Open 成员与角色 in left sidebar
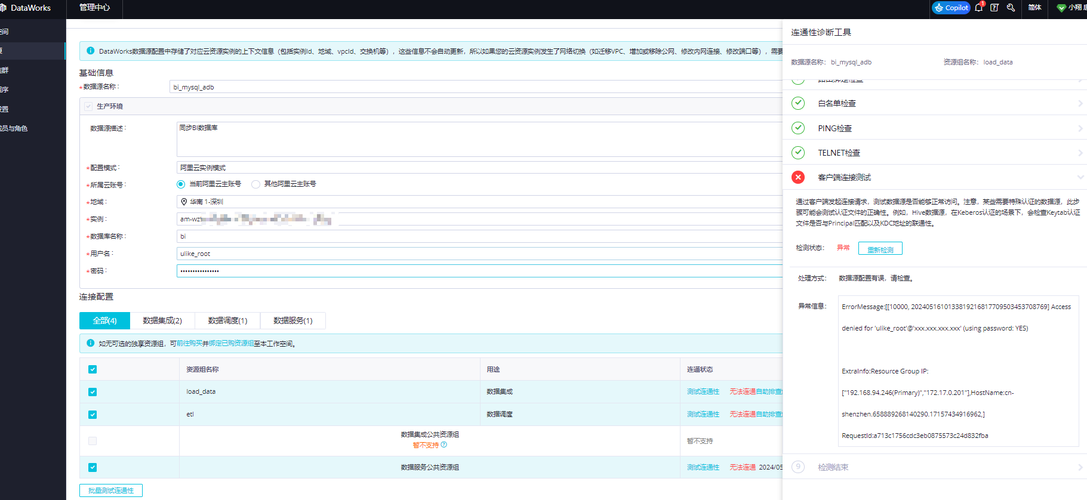The image size is (1087, 500). point(14,128)
